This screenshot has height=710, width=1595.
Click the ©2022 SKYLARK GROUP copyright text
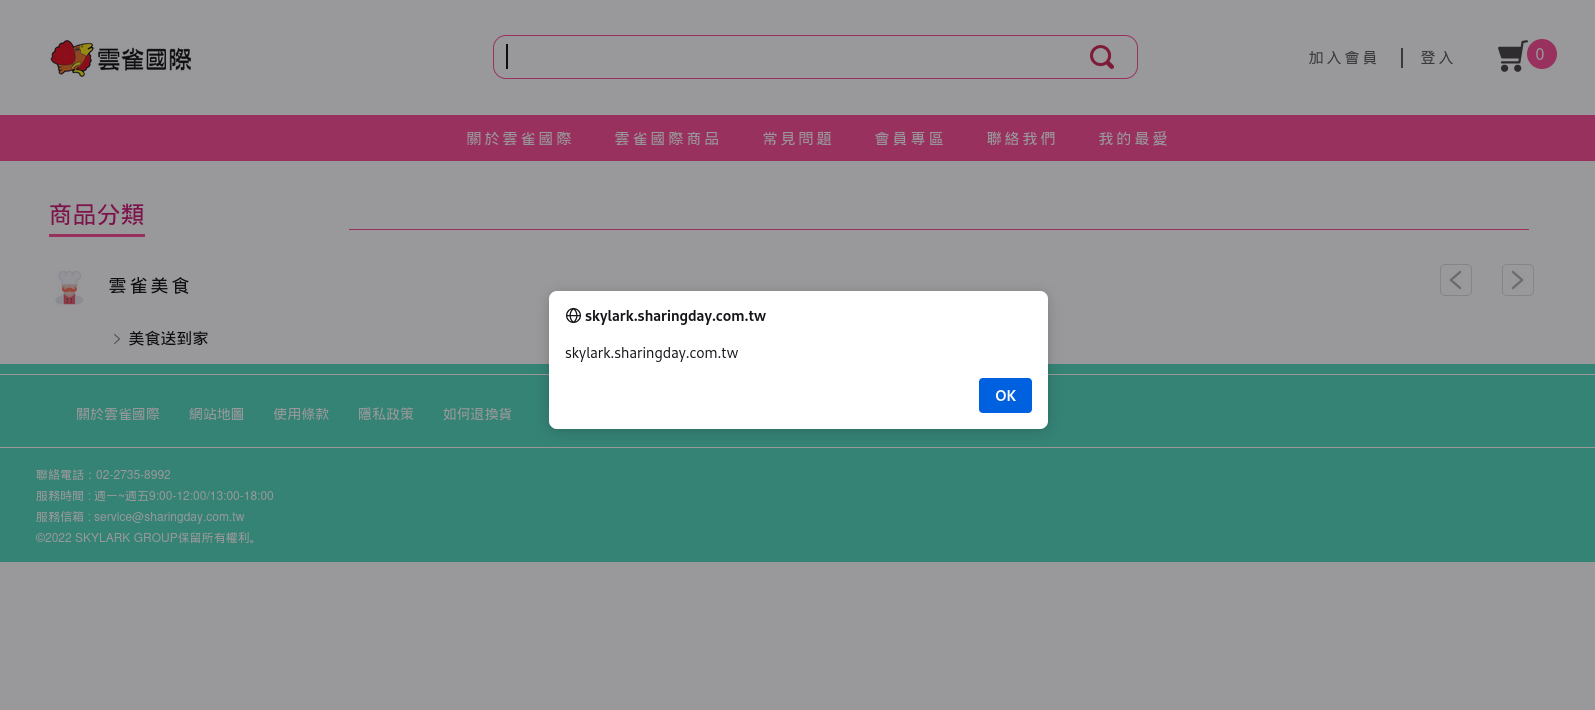[148, 538]
